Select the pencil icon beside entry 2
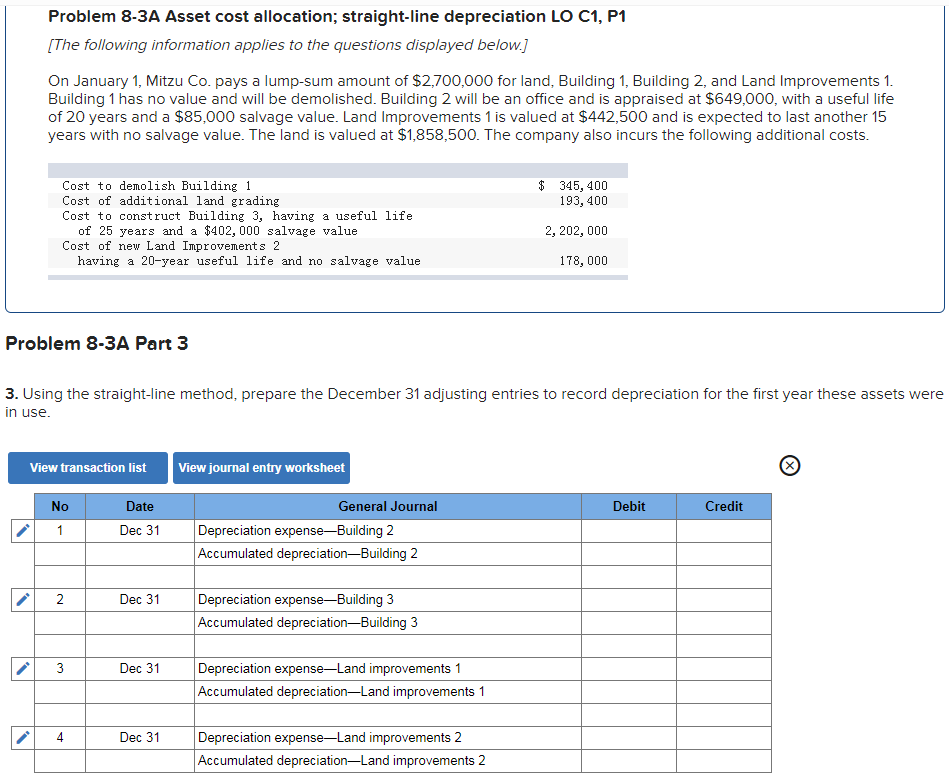Image resolution: width=949 pixels, height=778 pixels. point(21,599)
